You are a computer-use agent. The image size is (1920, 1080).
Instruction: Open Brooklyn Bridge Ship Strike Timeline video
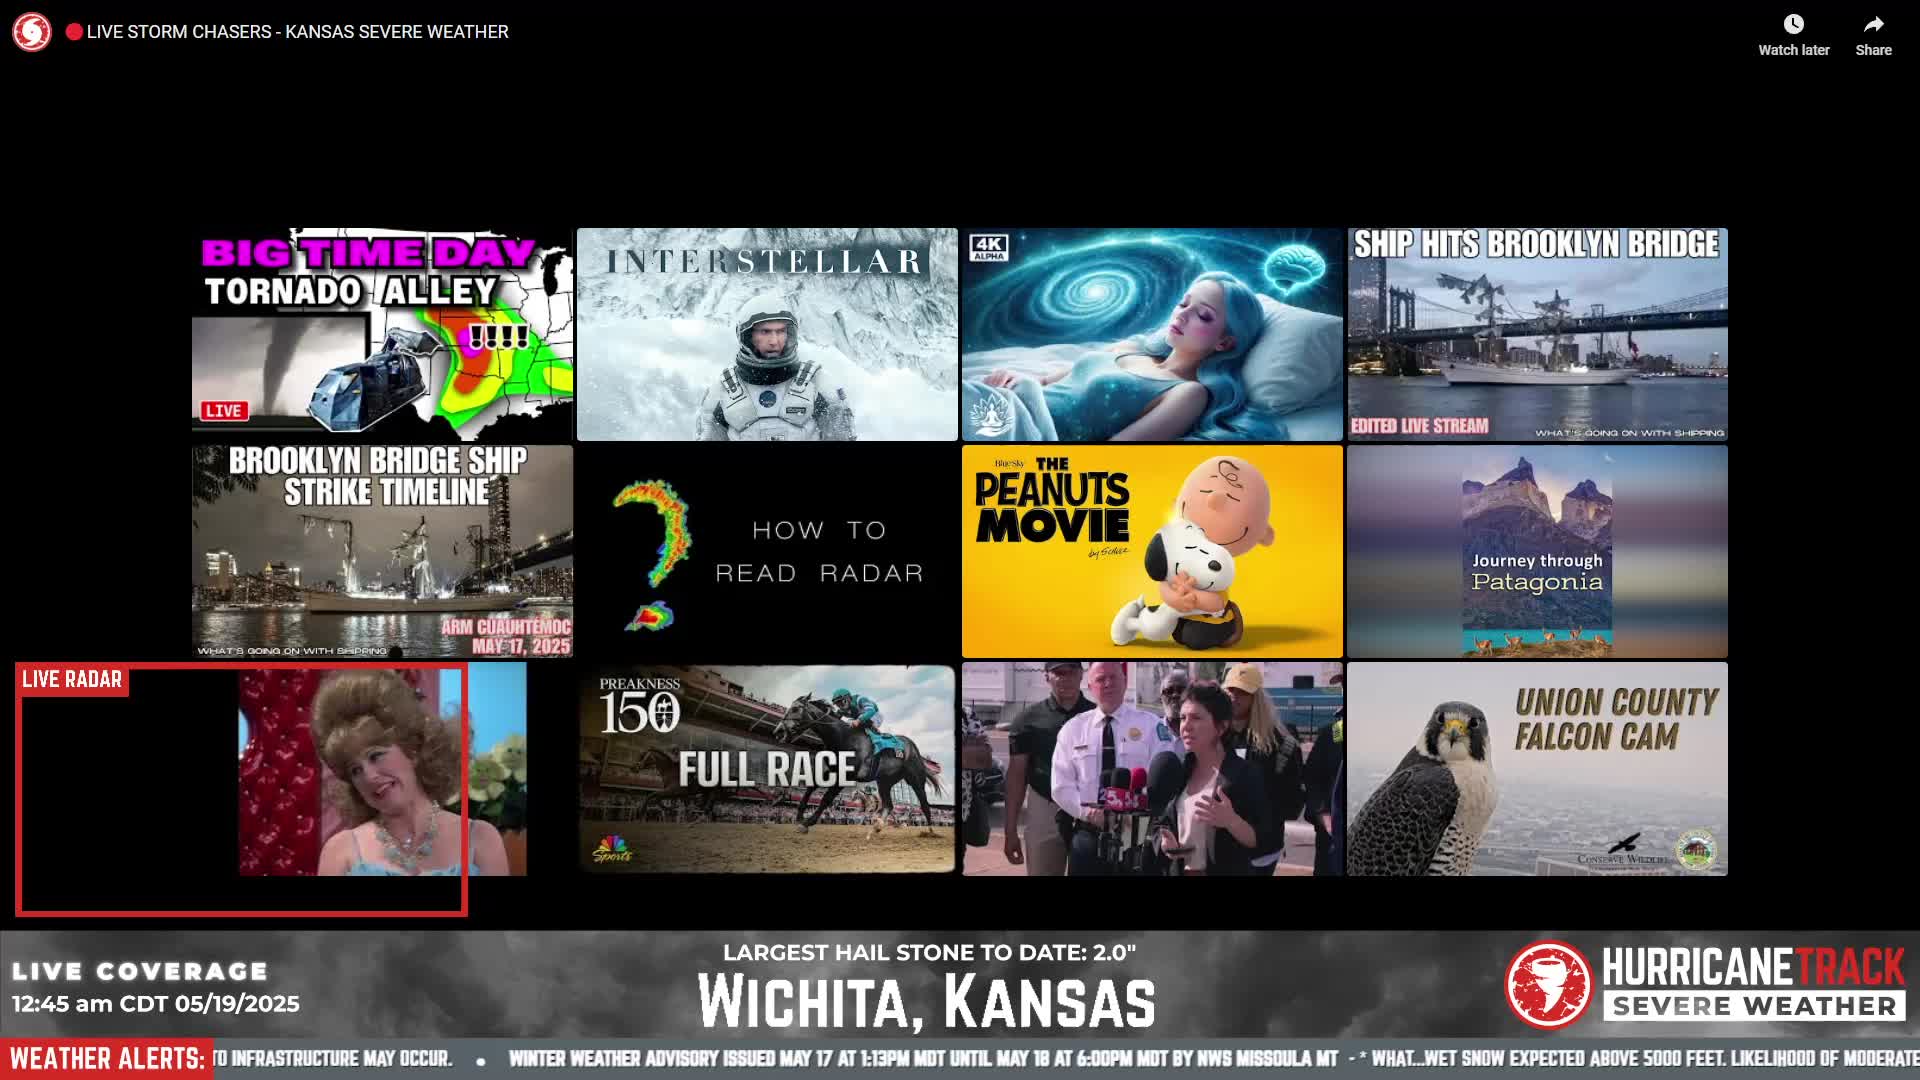pyautogui.click(x=382, y=551)
